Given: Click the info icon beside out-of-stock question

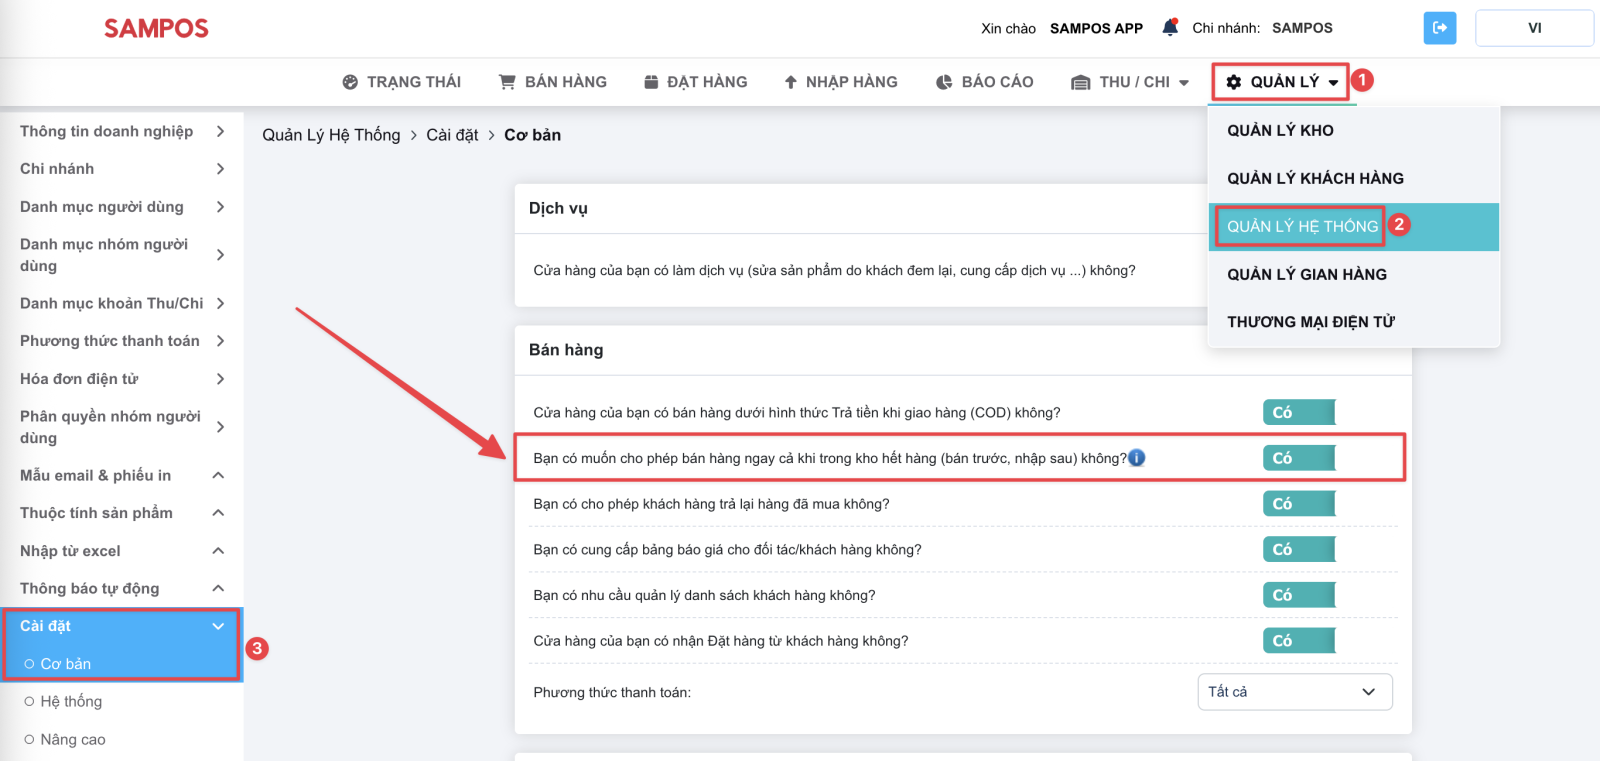Looking at the screenshot, I should [x=1137, y=458].
